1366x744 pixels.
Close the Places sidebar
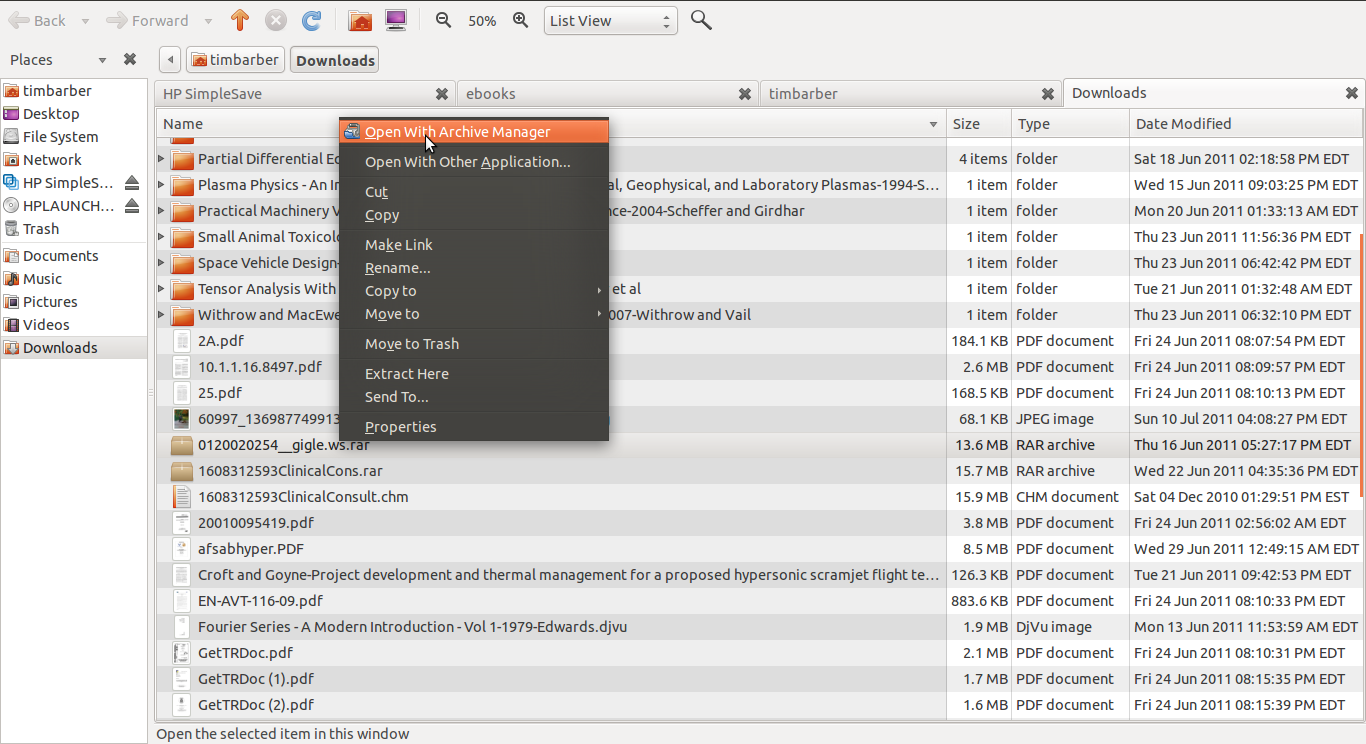[130, 60]
